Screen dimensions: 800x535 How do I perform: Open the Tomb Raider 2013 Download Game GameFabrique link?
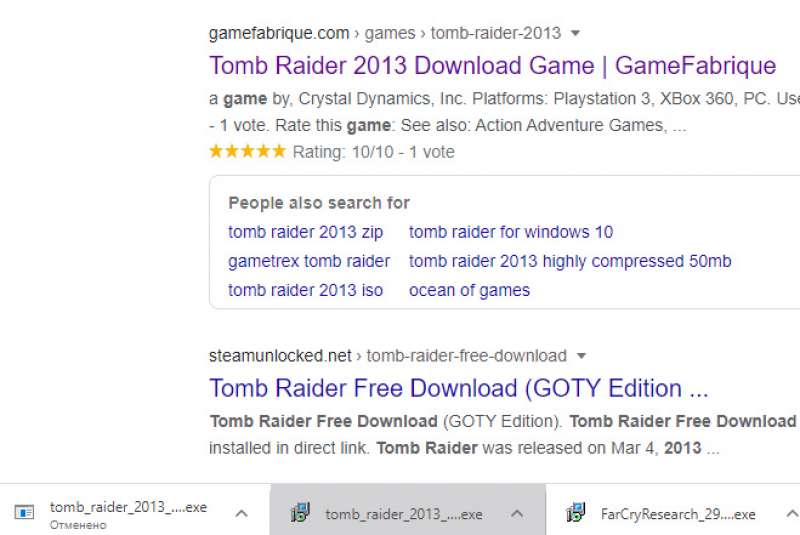tap(492, 66)
